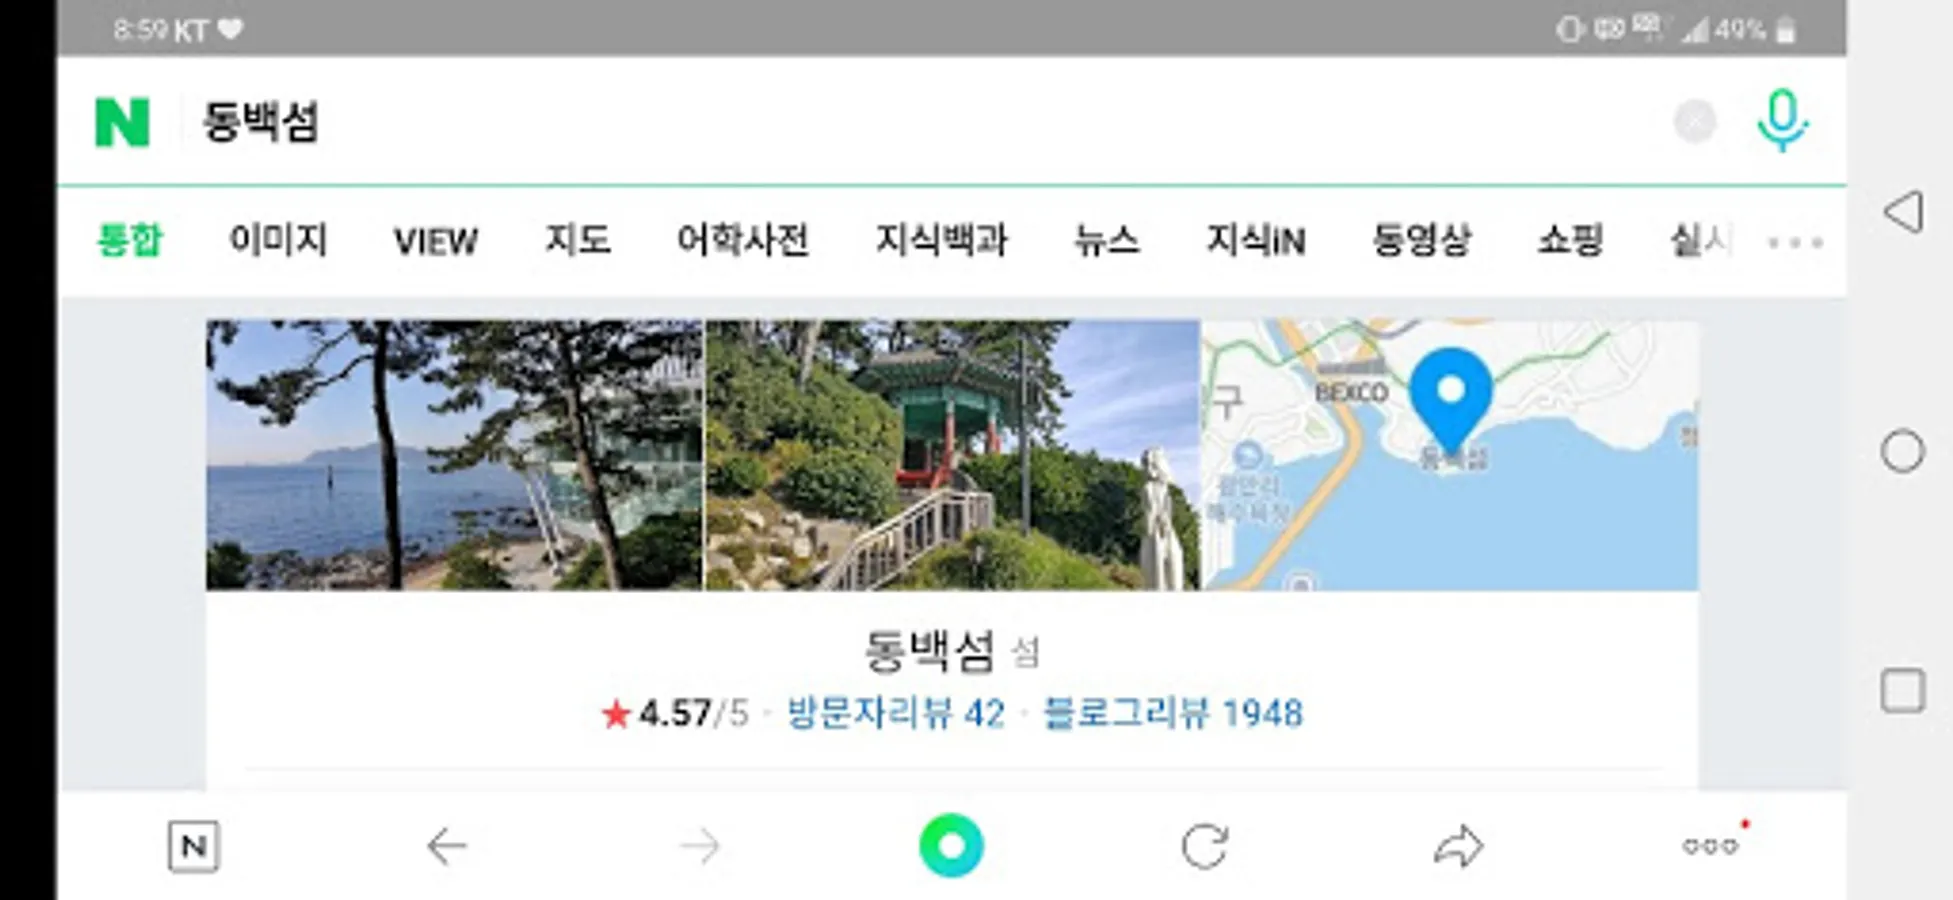Open 방문자리뷰 42 link
The height and width of the screenshot is (900, 1953).
point(896,714)
